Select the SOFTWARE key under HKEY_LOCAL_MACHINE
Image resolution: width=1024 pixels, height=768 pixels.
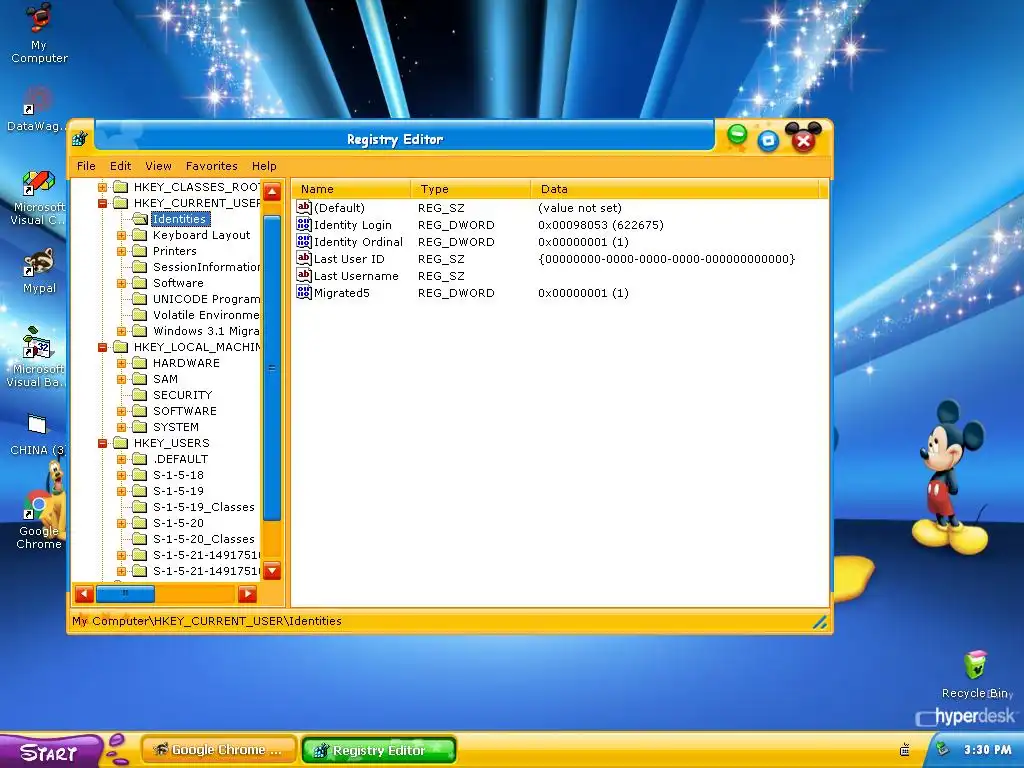click(185, 411)
